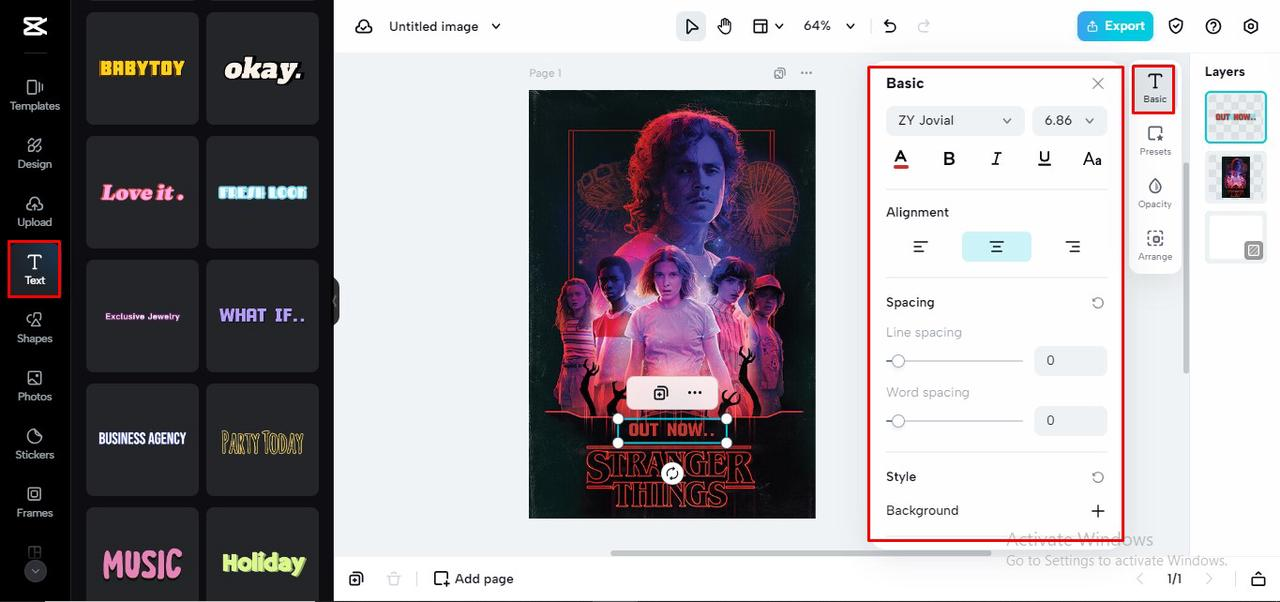Toggle underline text formatting
Screen dimensions: 1280x602
click(1044, 158)
